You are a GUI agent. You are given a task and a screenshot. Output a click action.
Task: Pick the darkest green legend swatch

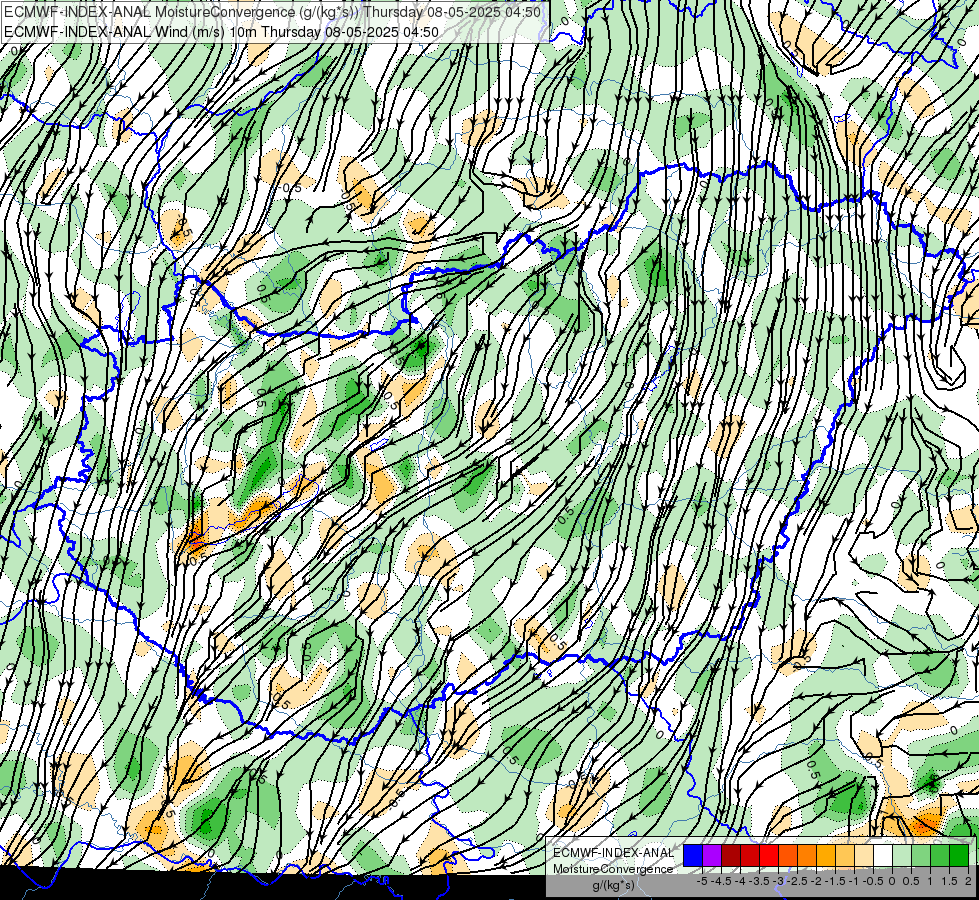tap(959, 855)
